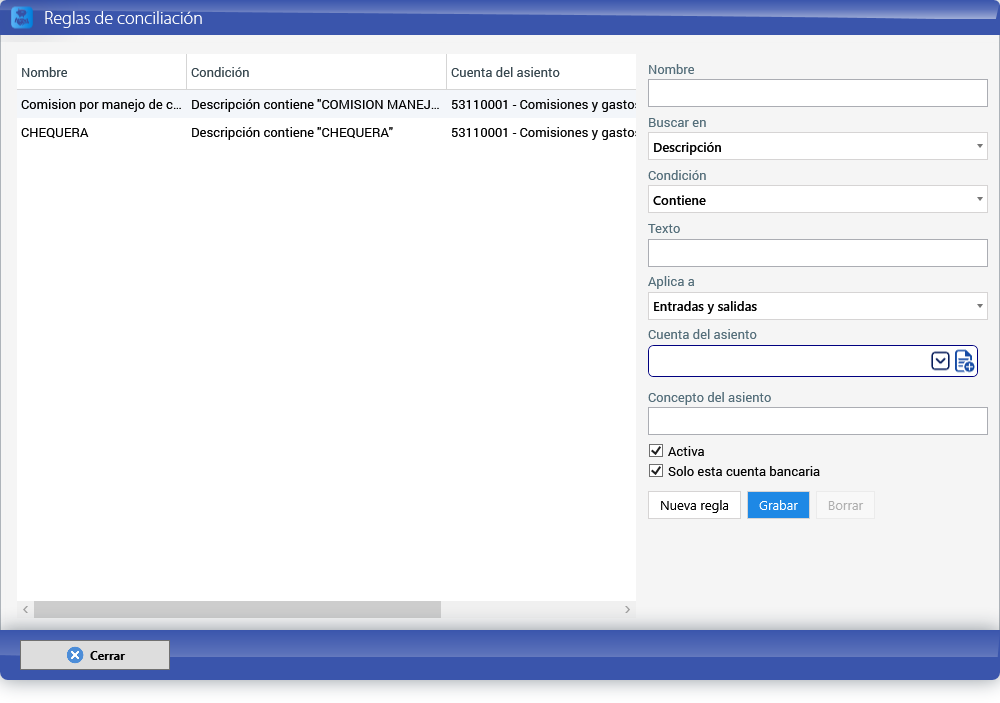1000x703 pixels.
Task: Click account cell in Comision por manejo row
Action: pos(543,105)
